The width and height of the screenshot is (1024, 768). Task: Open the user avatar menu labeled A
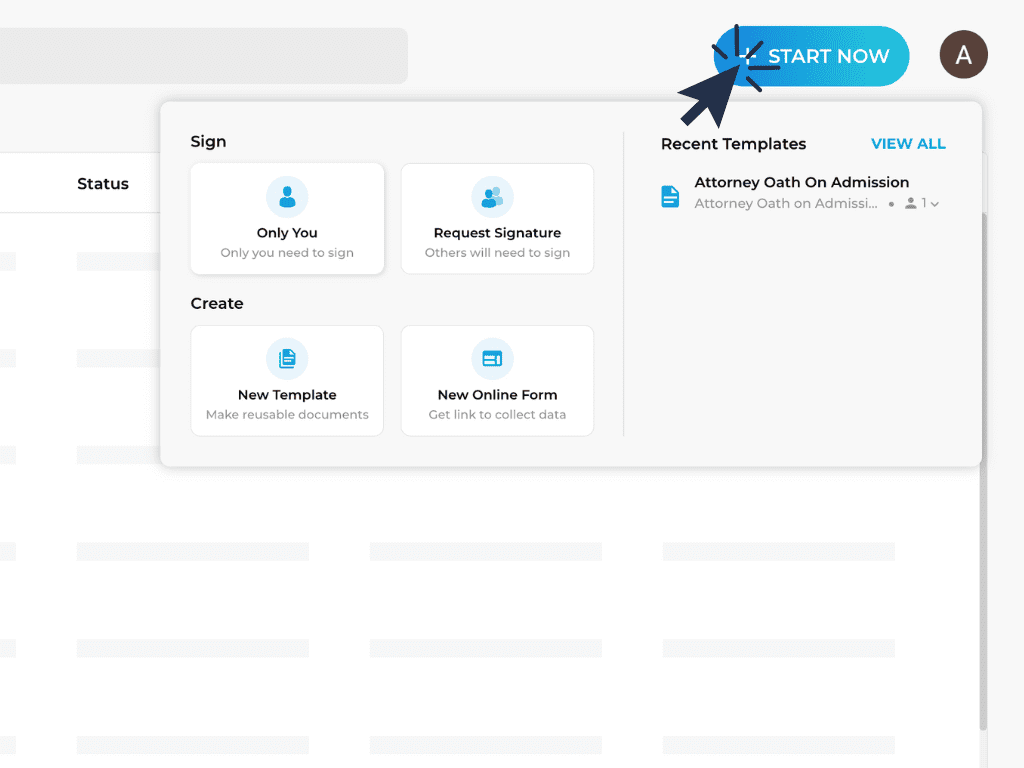tap(963, 55)
